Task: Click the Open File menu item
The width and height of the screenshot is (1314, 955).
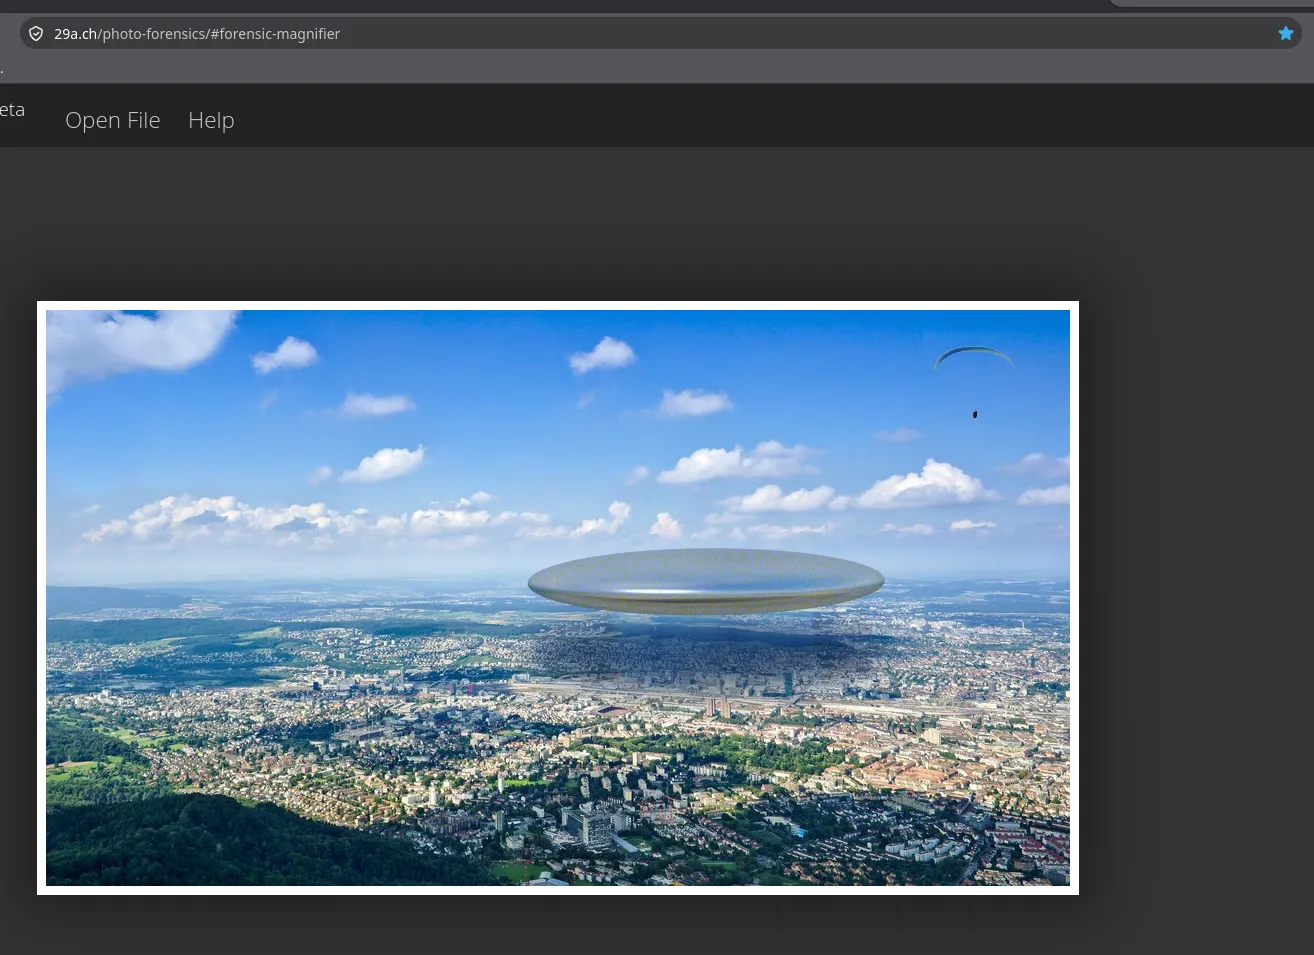Action: [x=112, y=120]
